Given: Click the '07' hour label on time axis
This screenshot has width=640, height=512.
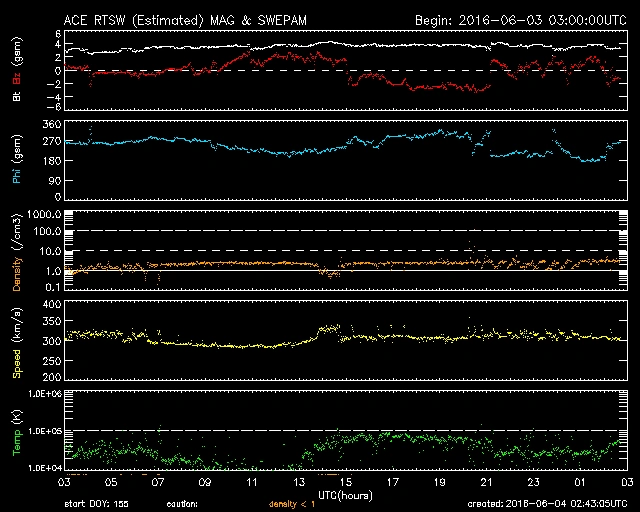Looking at the screenshot, I should coord(158,482).
